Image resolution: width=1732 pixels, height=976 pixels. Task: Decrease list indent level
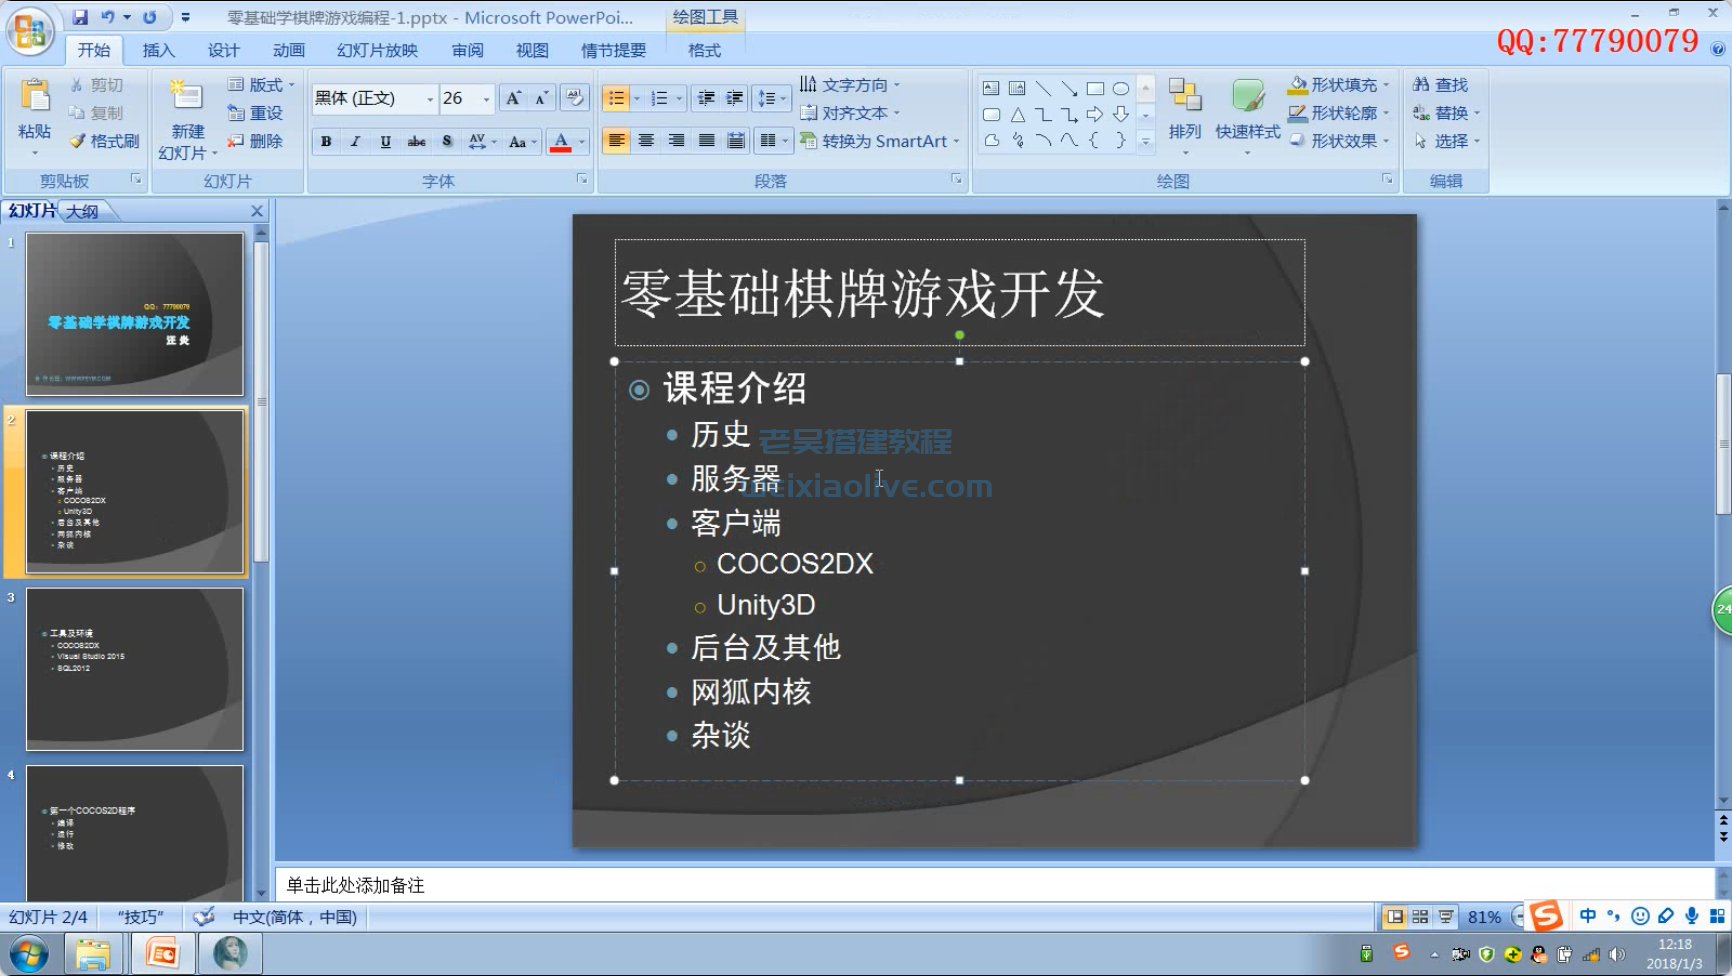click(x=706, y=98)
